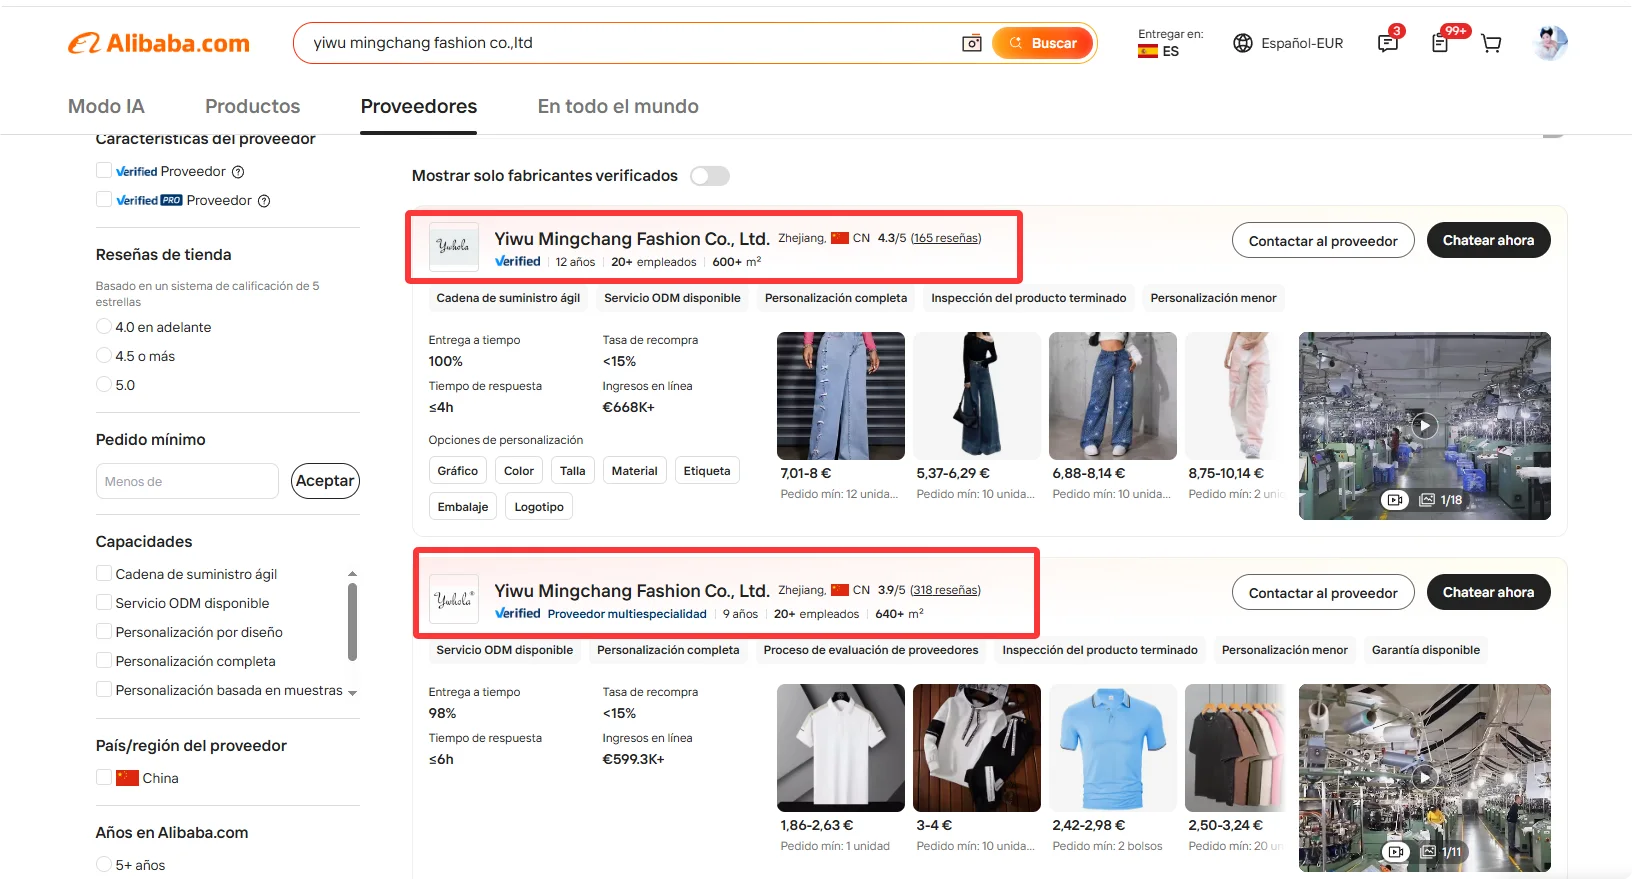The image size is (1632, 879).
Task: Click first supplier's Yuhola logo
Action: (x=454, y=247)
